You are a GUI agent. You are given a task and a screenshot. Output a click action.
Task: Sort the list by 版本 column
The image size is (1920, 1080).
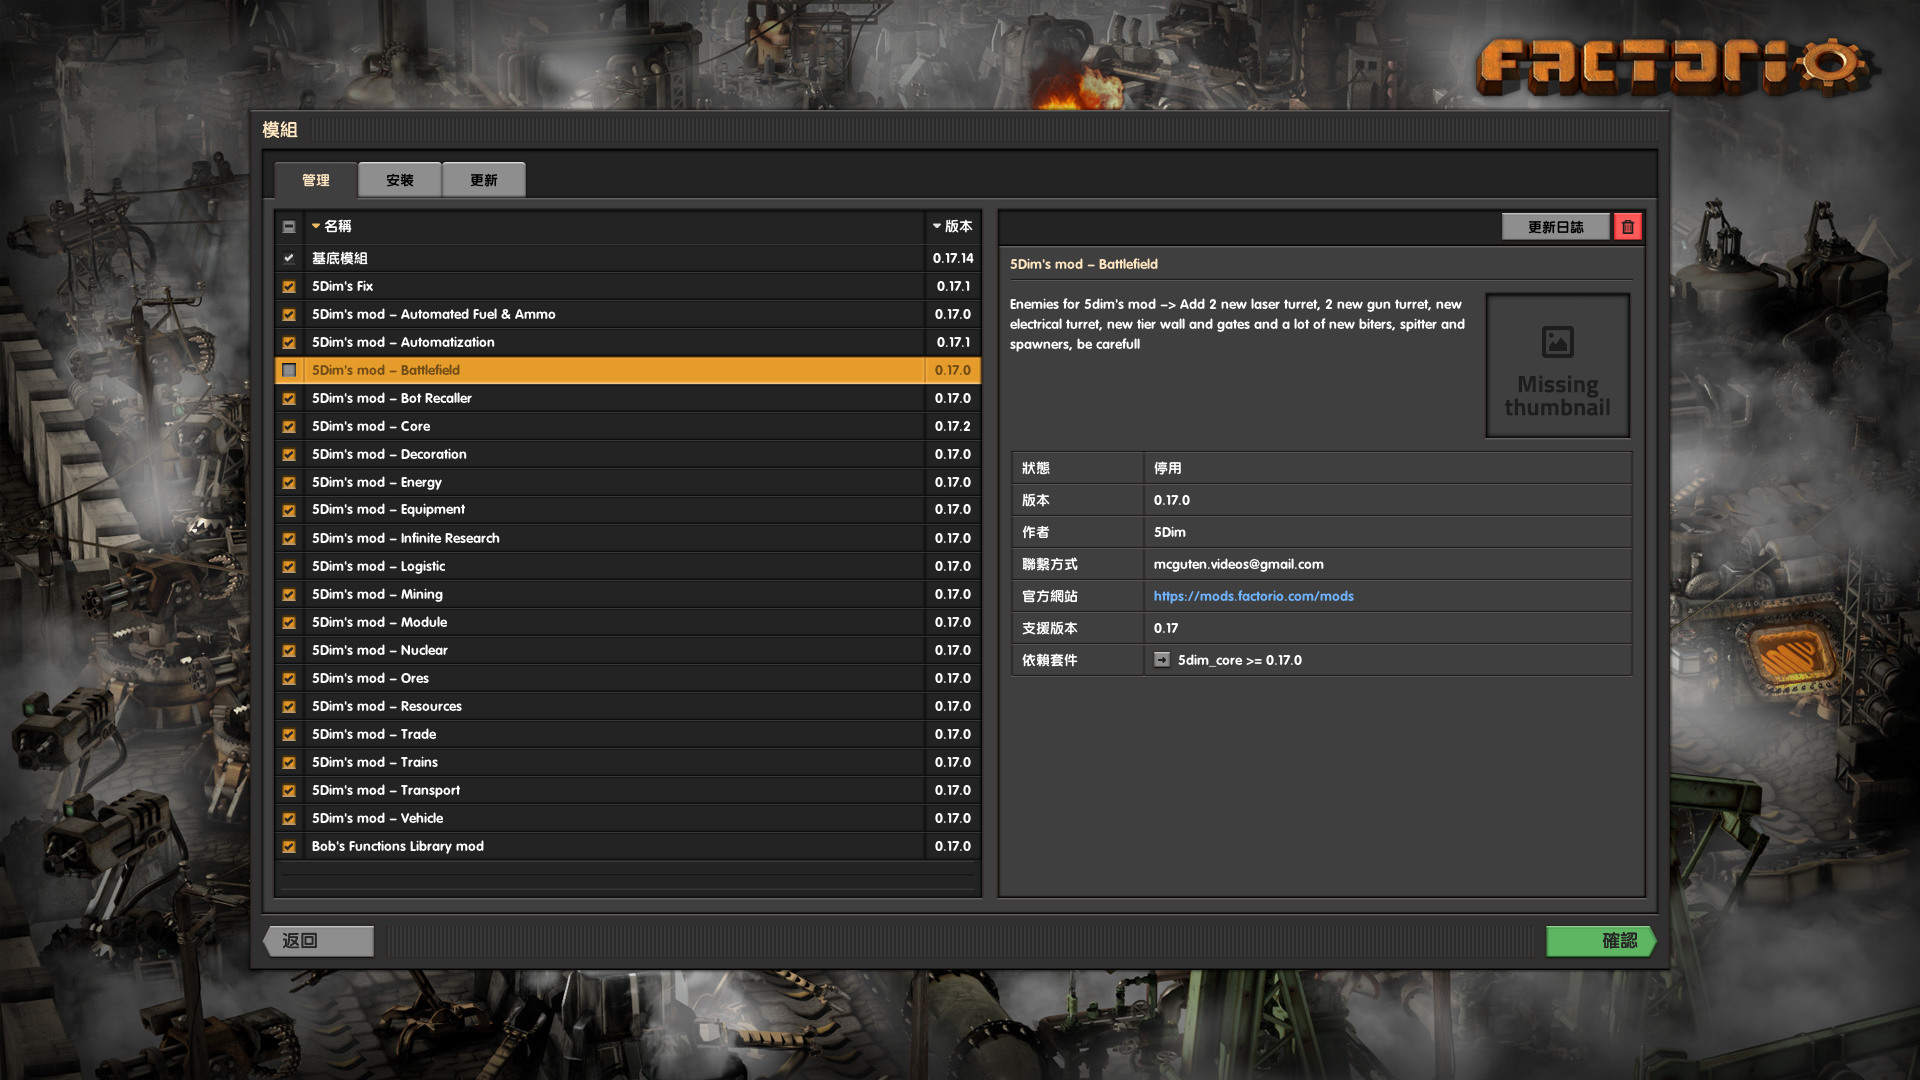(x=953, y=227)
